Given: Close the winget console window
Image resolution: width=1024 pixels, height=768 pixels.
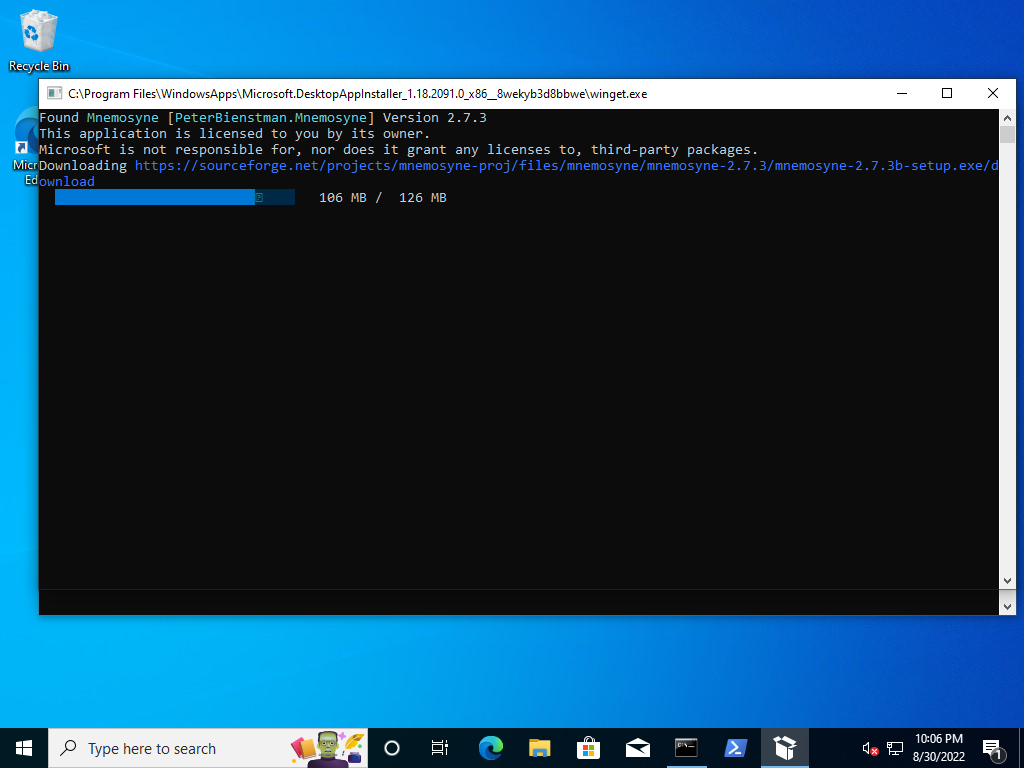Looking at the screenshot, I should 993,93.
